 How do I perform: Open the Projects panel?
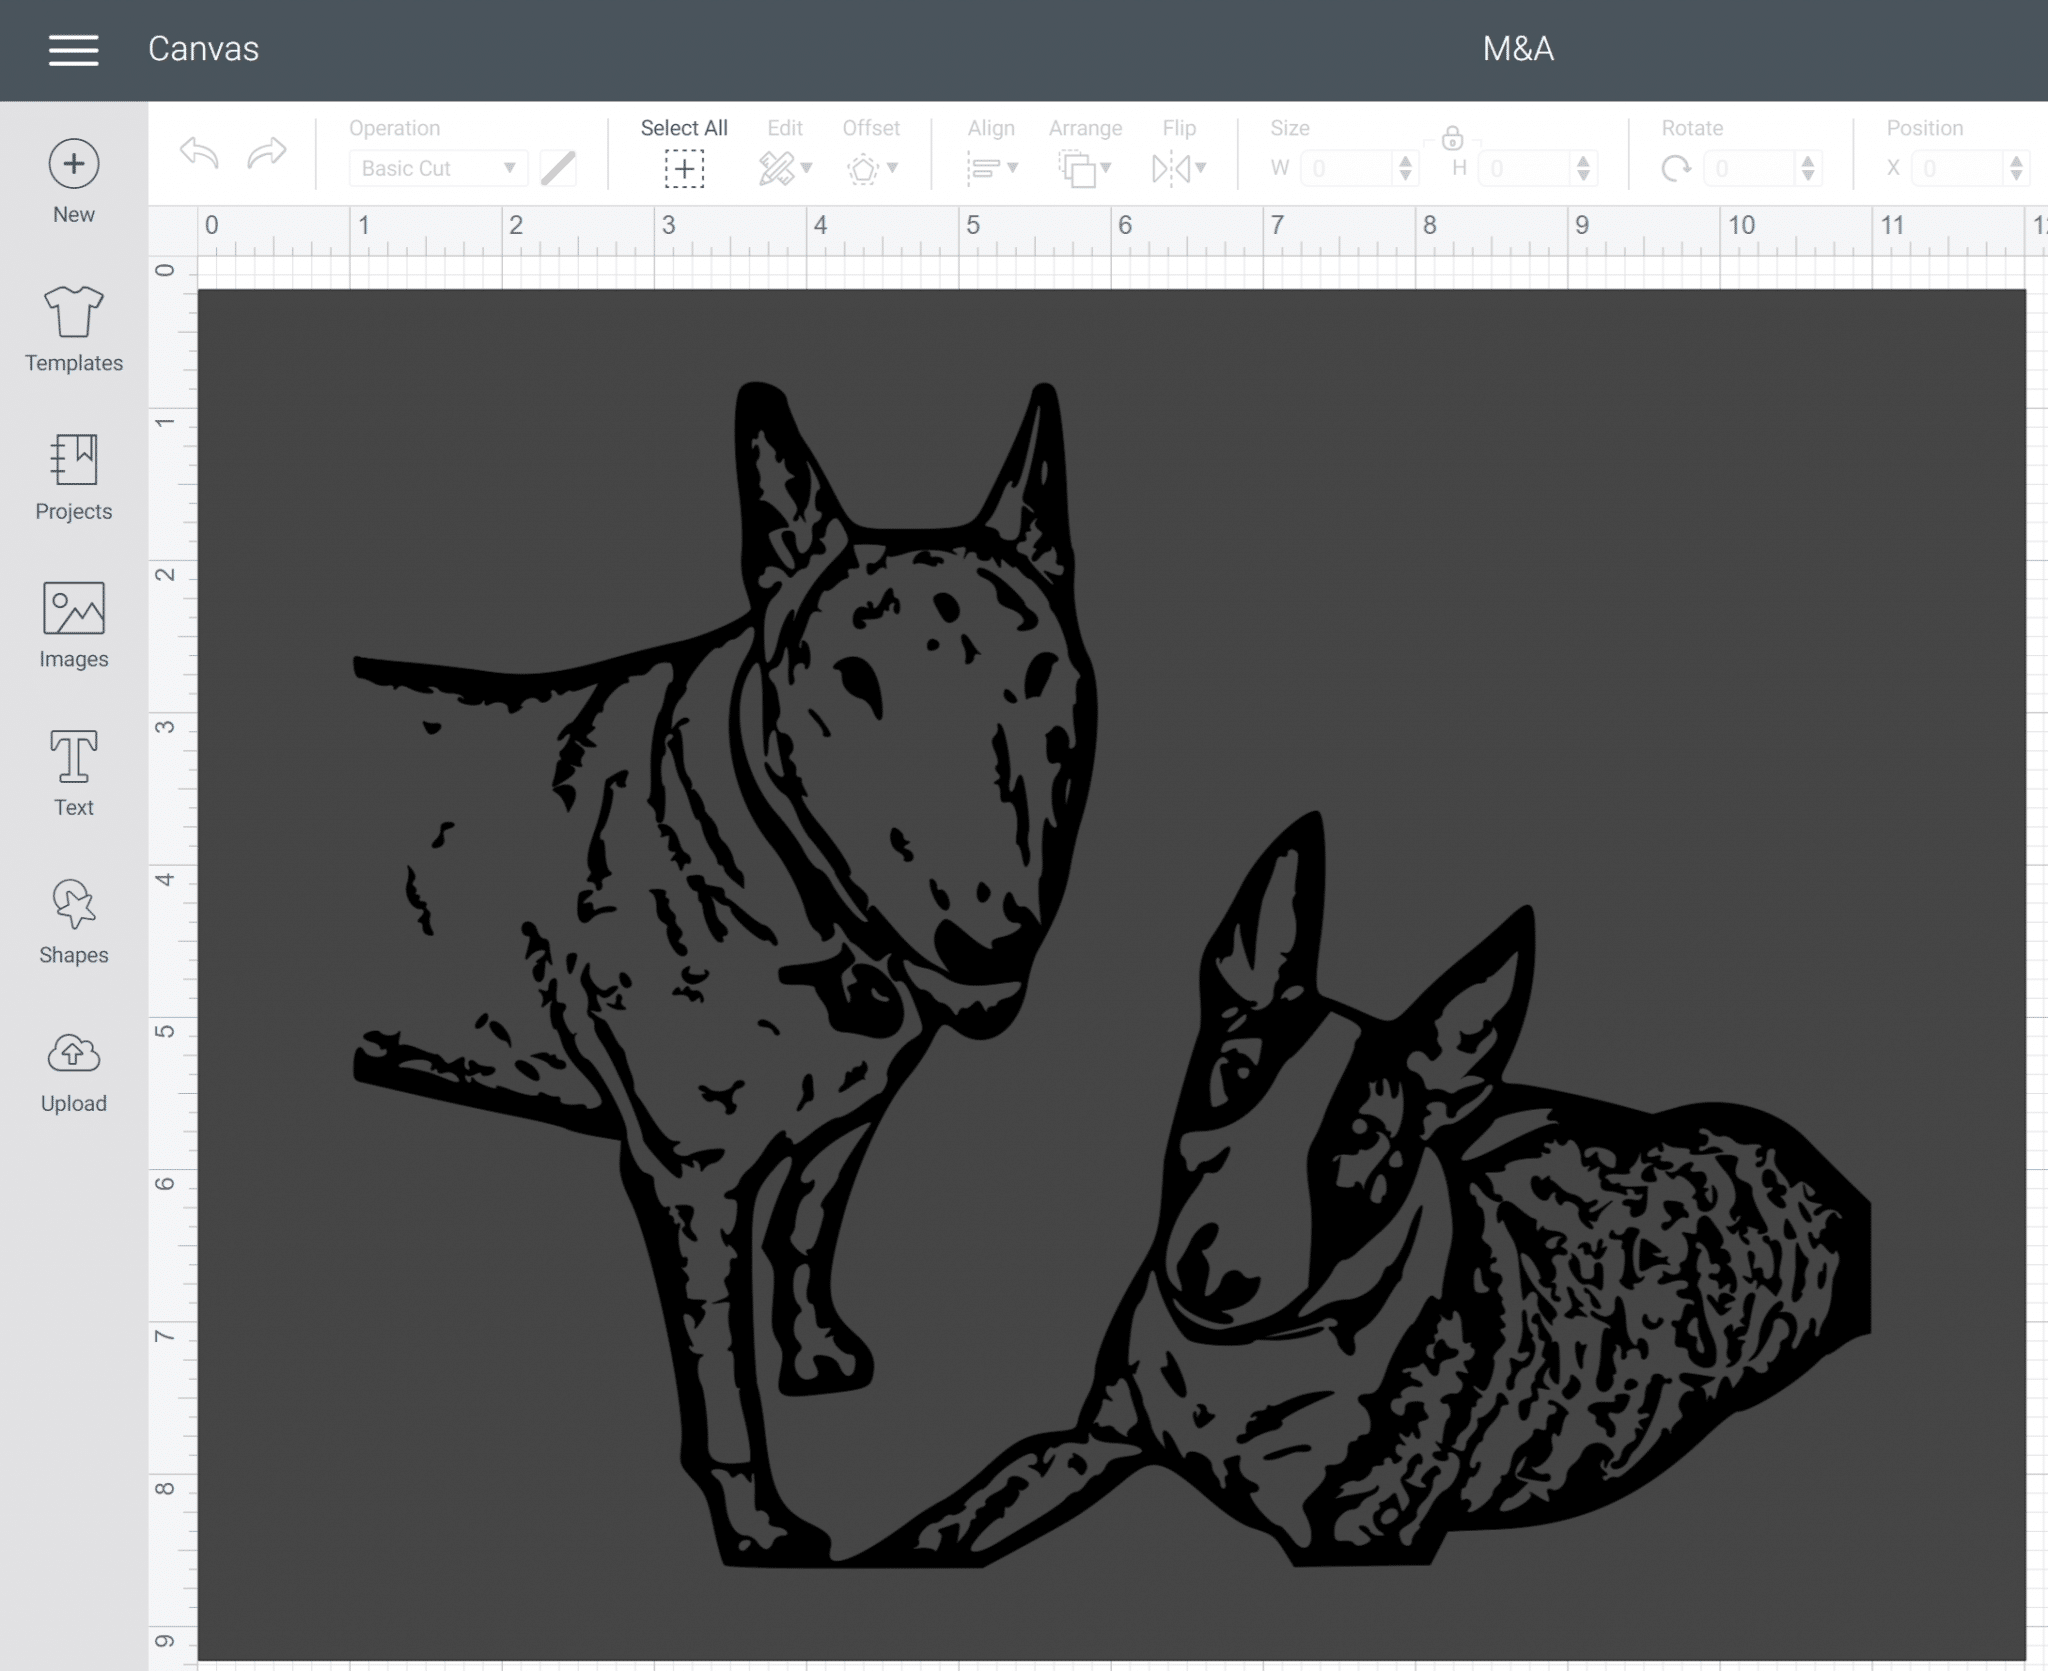pos(73,475)
